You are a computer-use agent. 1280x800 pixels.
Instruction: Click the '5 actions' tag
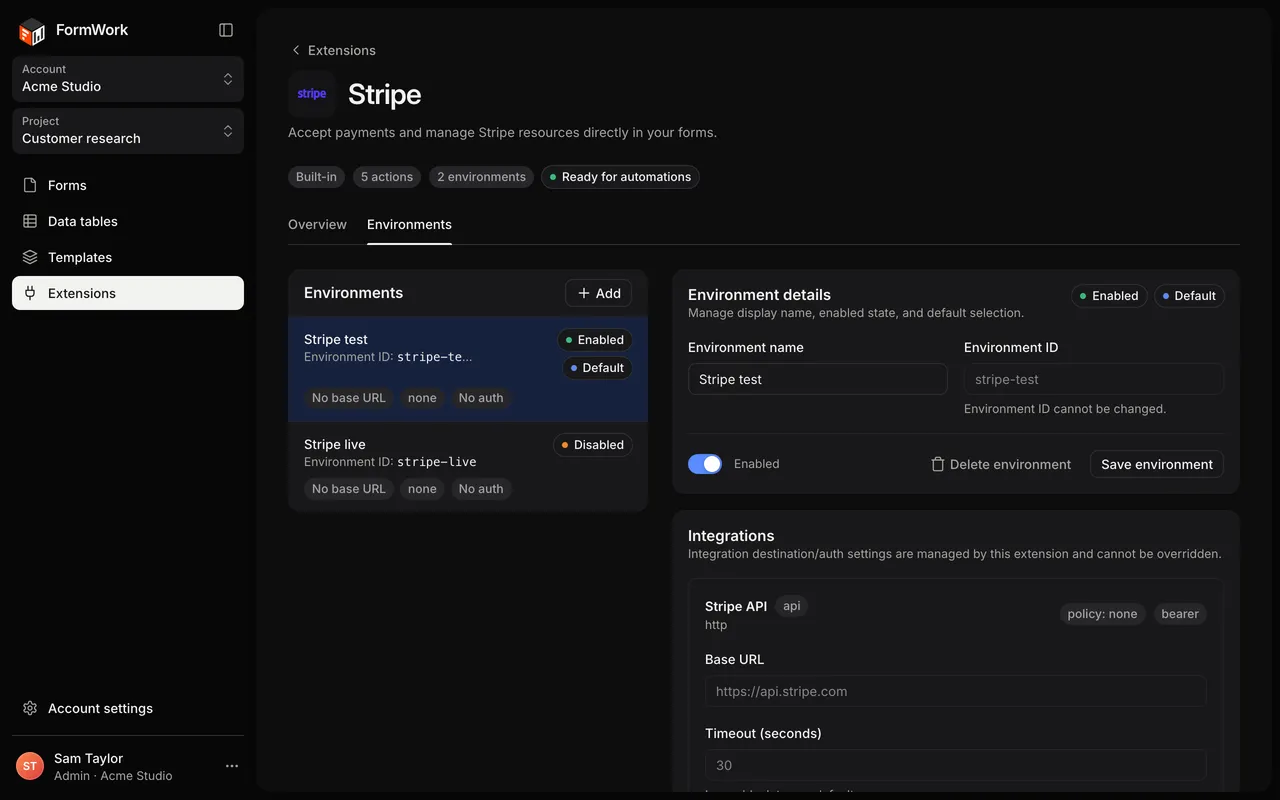(387, 177)
